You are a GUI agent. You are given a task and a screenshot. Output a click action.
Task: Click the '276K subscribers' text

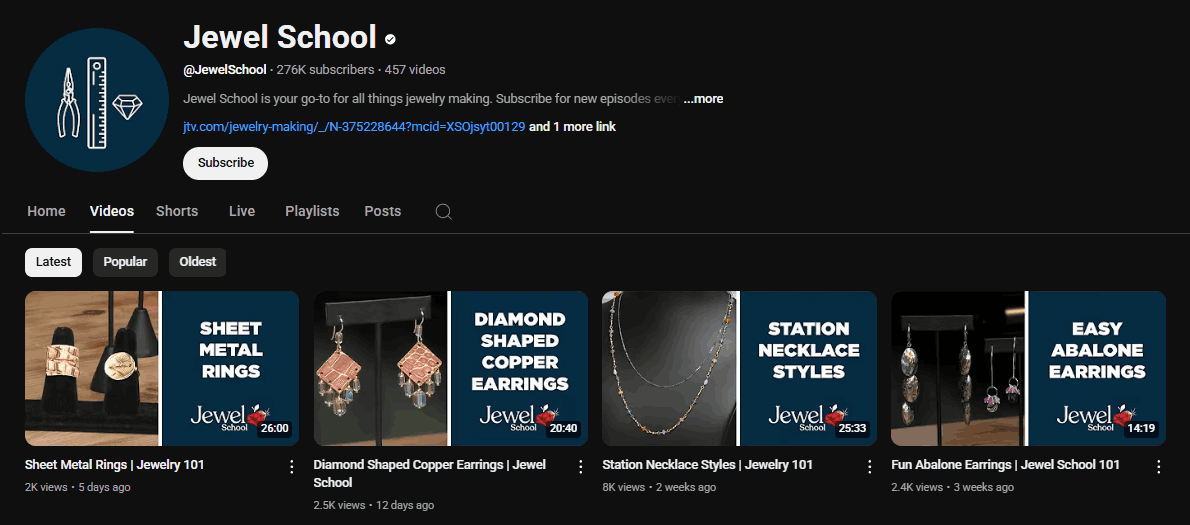326,70
